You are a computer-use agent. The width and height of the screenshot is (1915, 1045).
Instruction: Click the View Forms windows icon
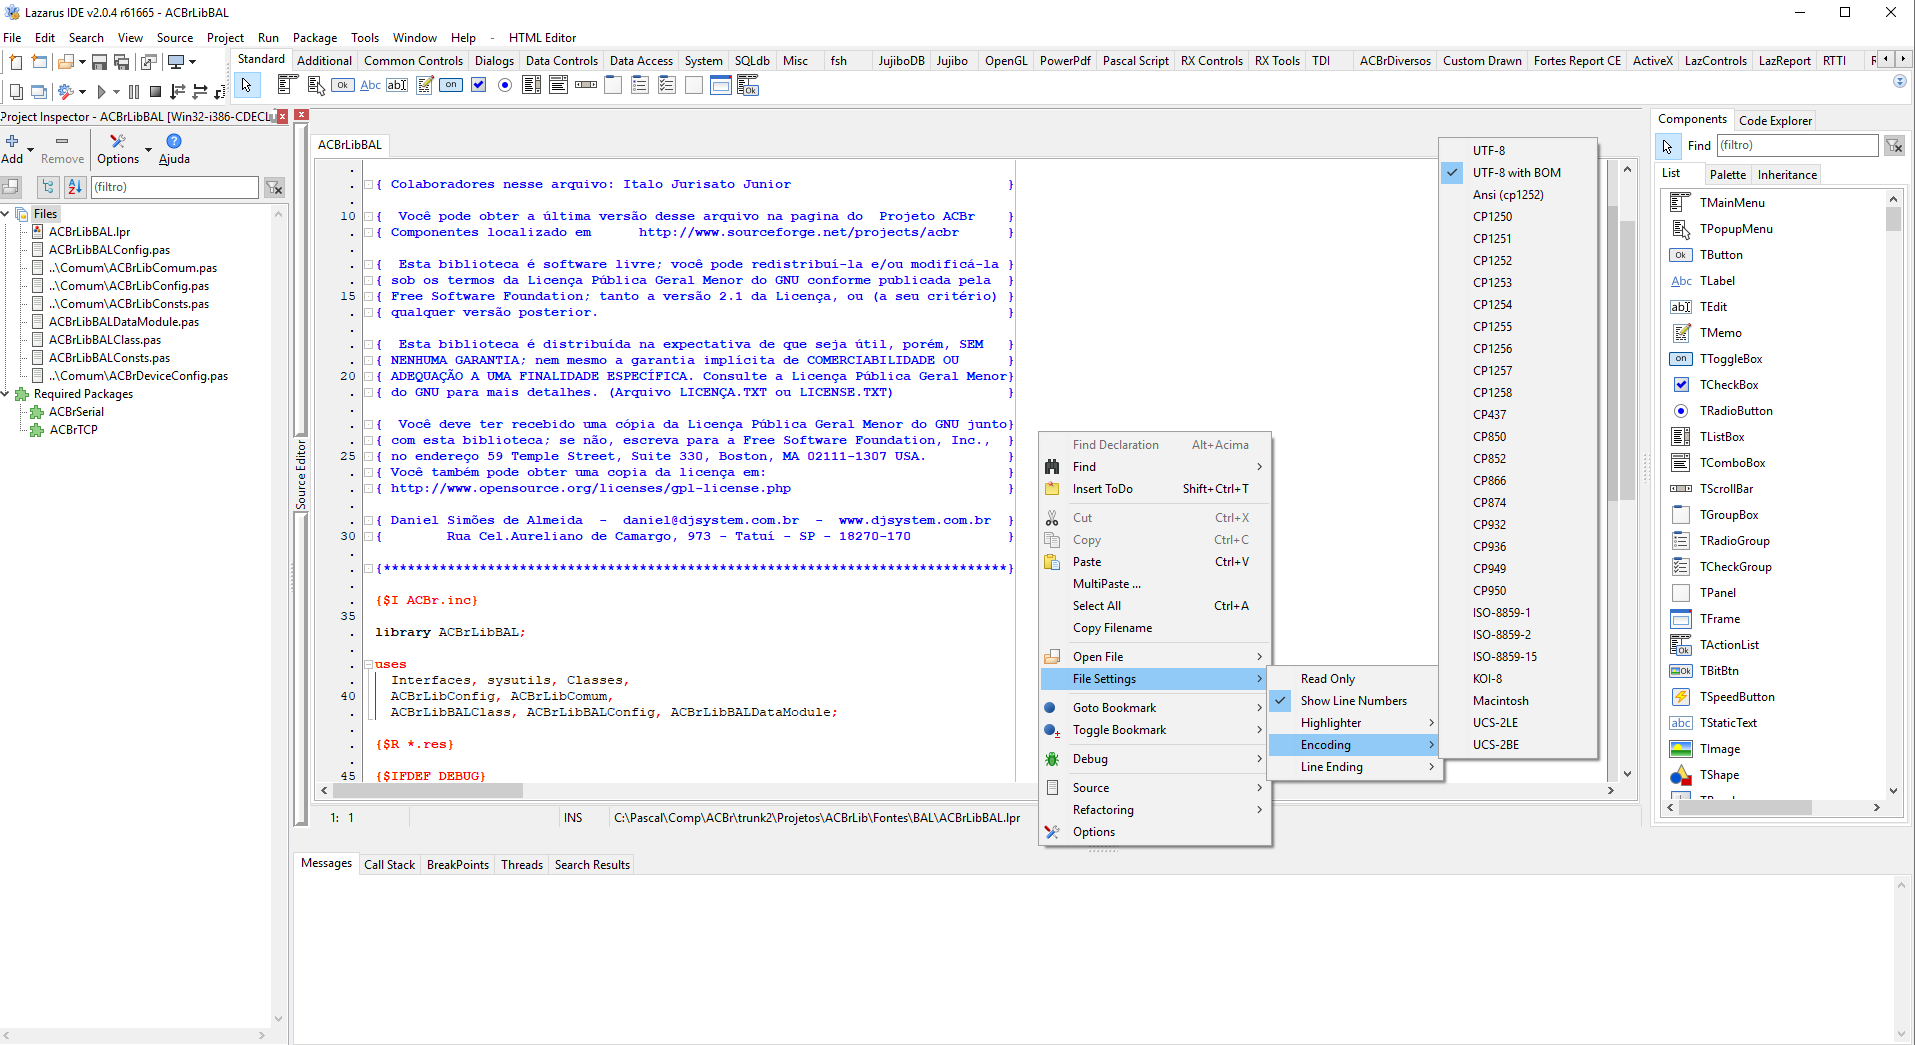[39, 92]
